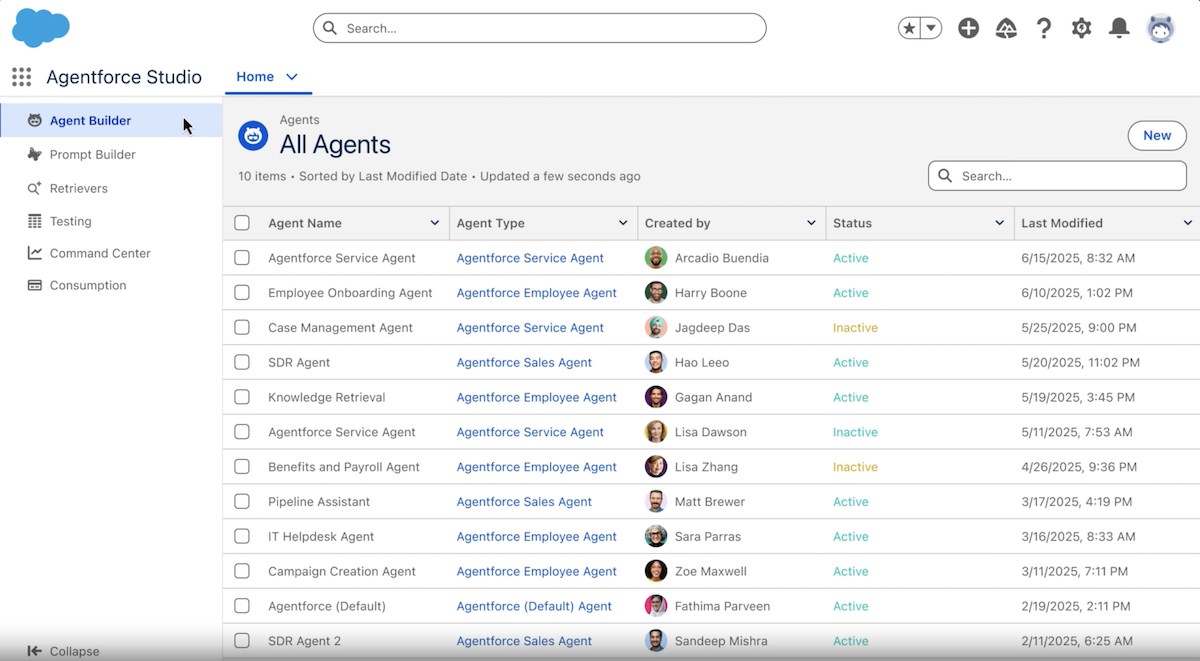
Task: Click the Salesforce cloud logo
Action: [41, 28]
